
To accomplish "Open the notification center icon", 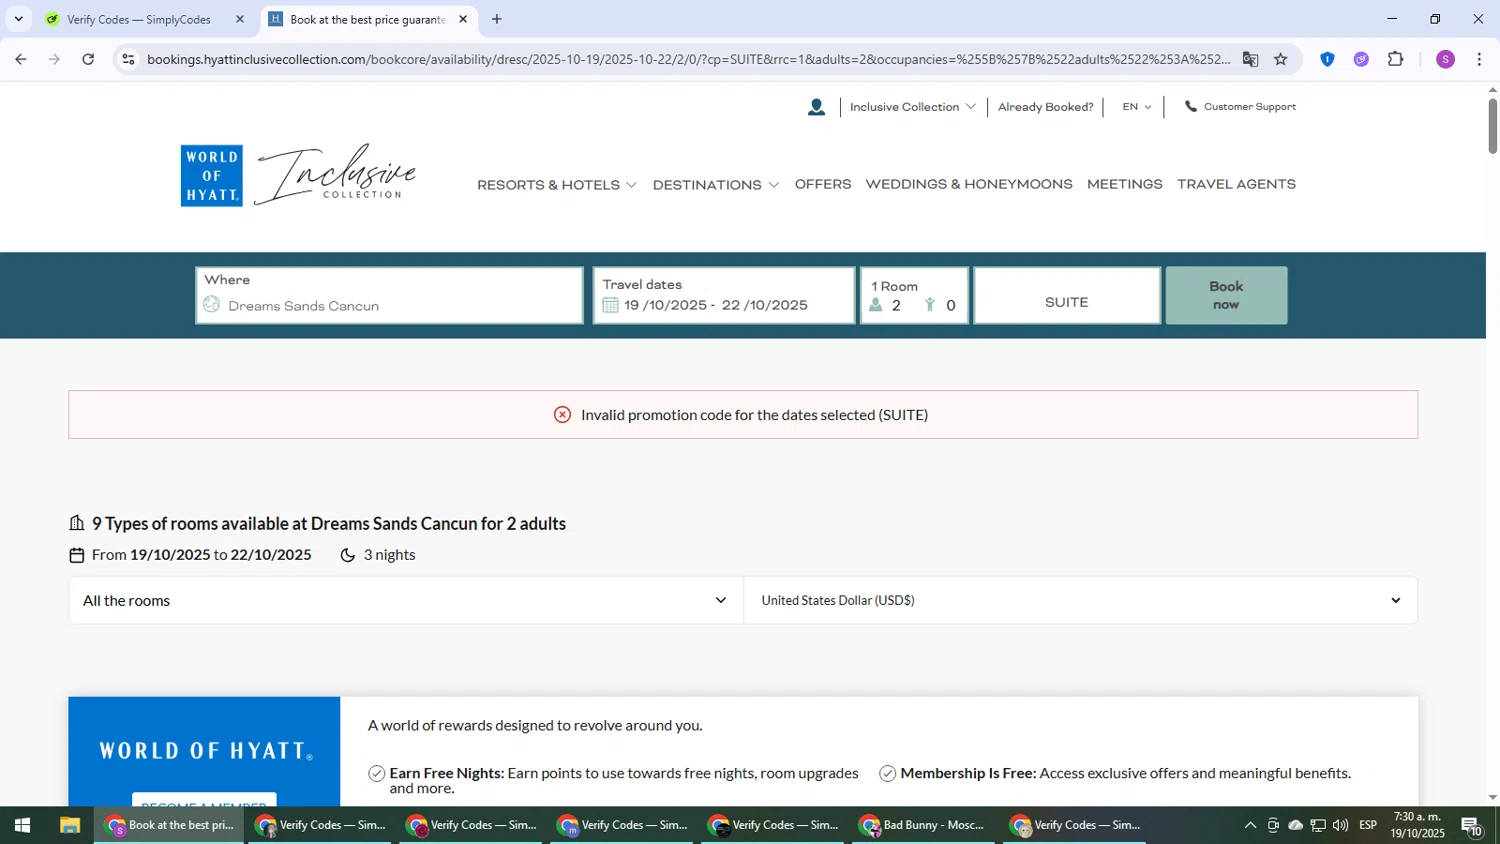I will coord(1471,826).
